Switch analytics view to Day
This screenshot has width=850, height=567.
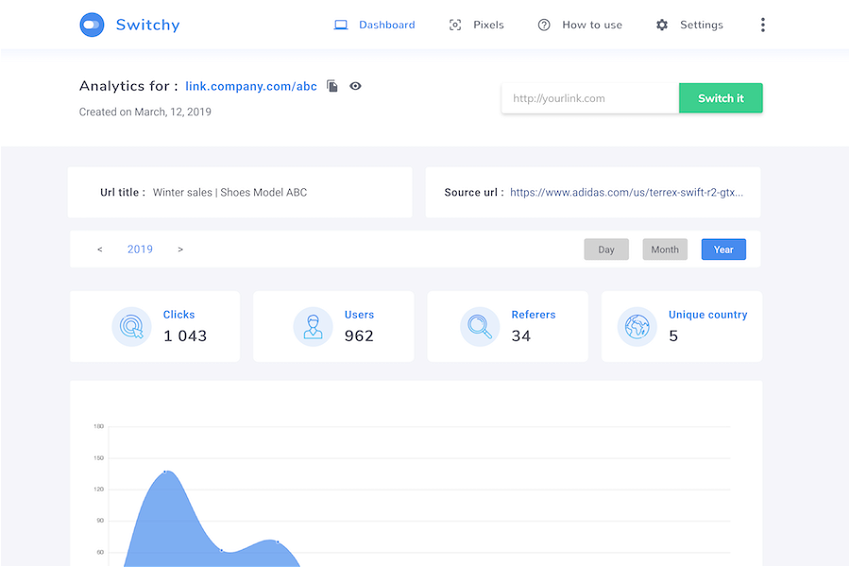click(606, 250)
